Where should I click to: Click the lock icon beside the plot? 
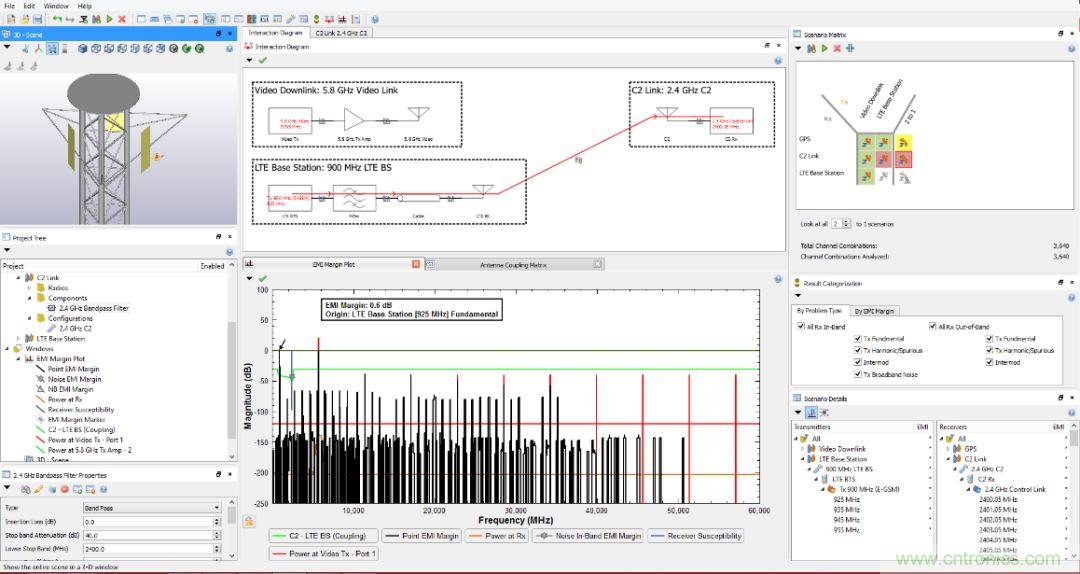248,521
